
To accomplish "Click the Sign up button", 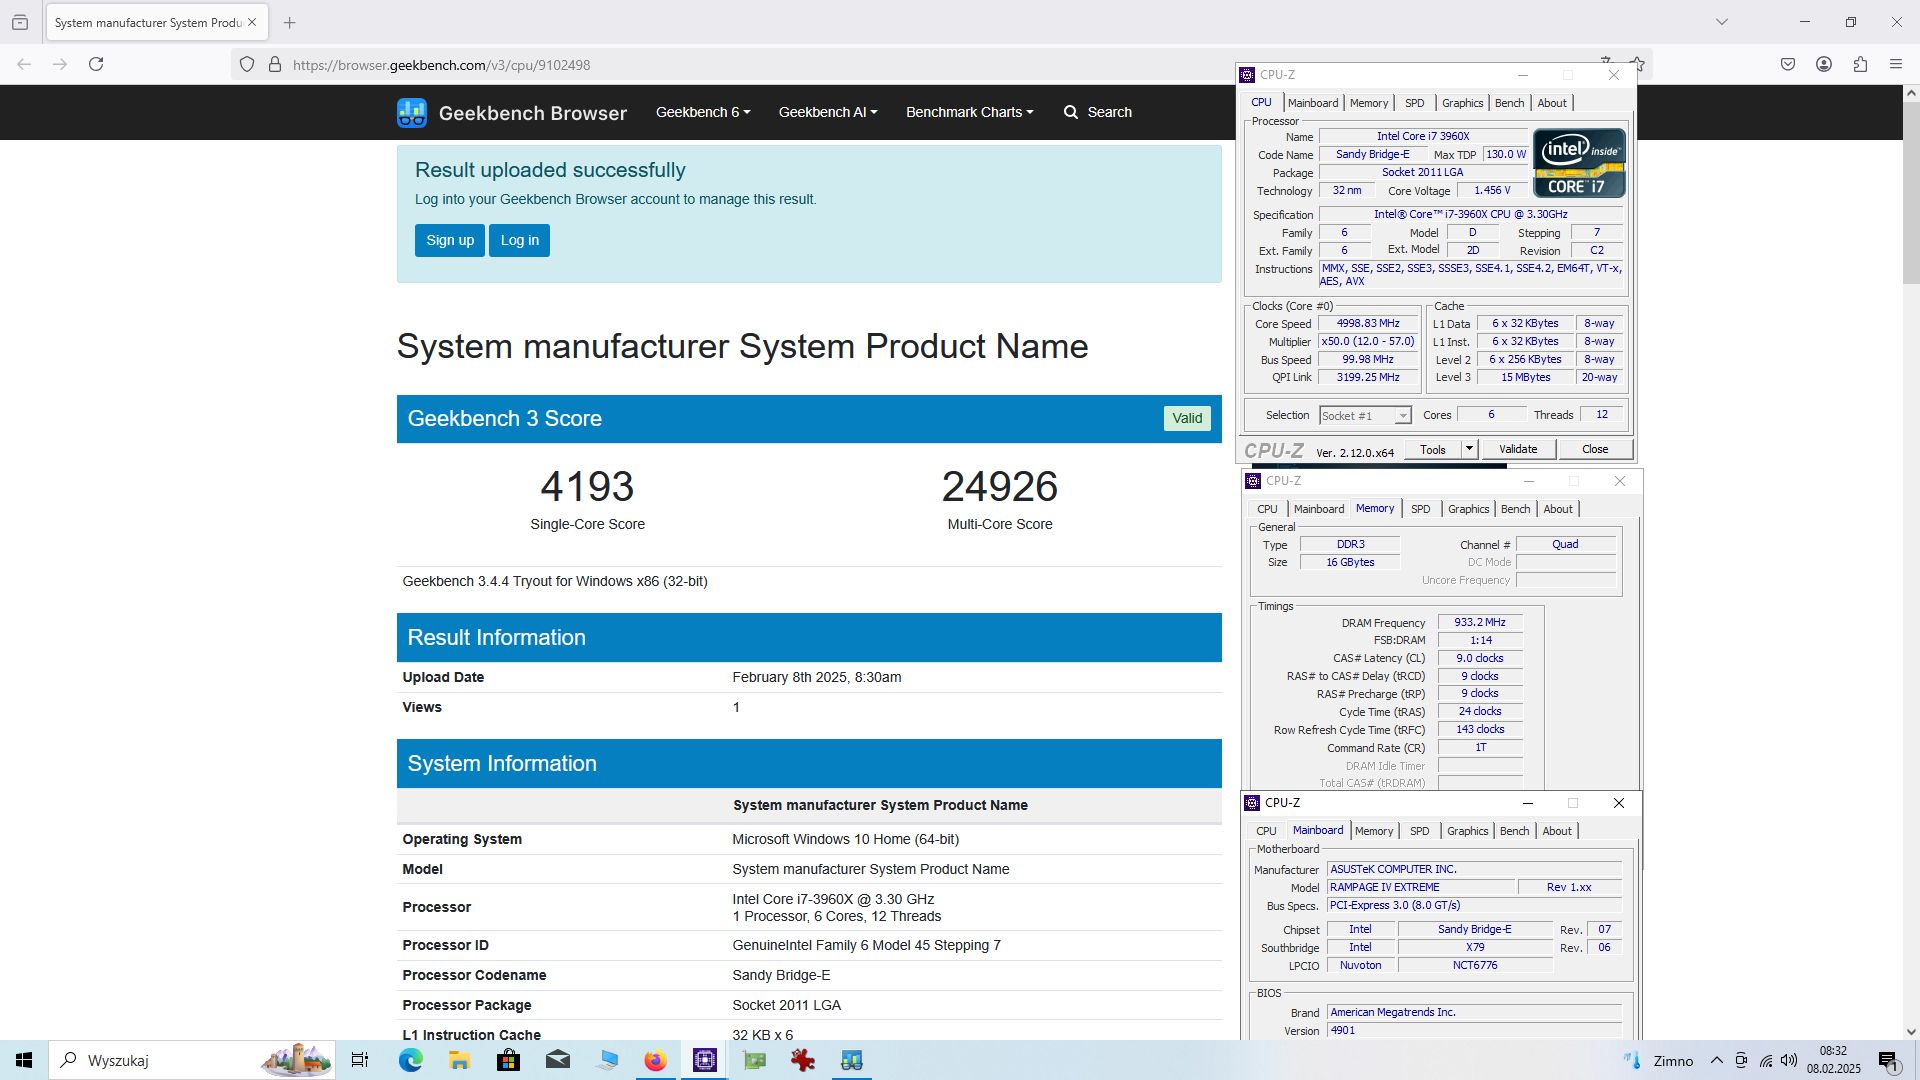I will pos(450,240).
